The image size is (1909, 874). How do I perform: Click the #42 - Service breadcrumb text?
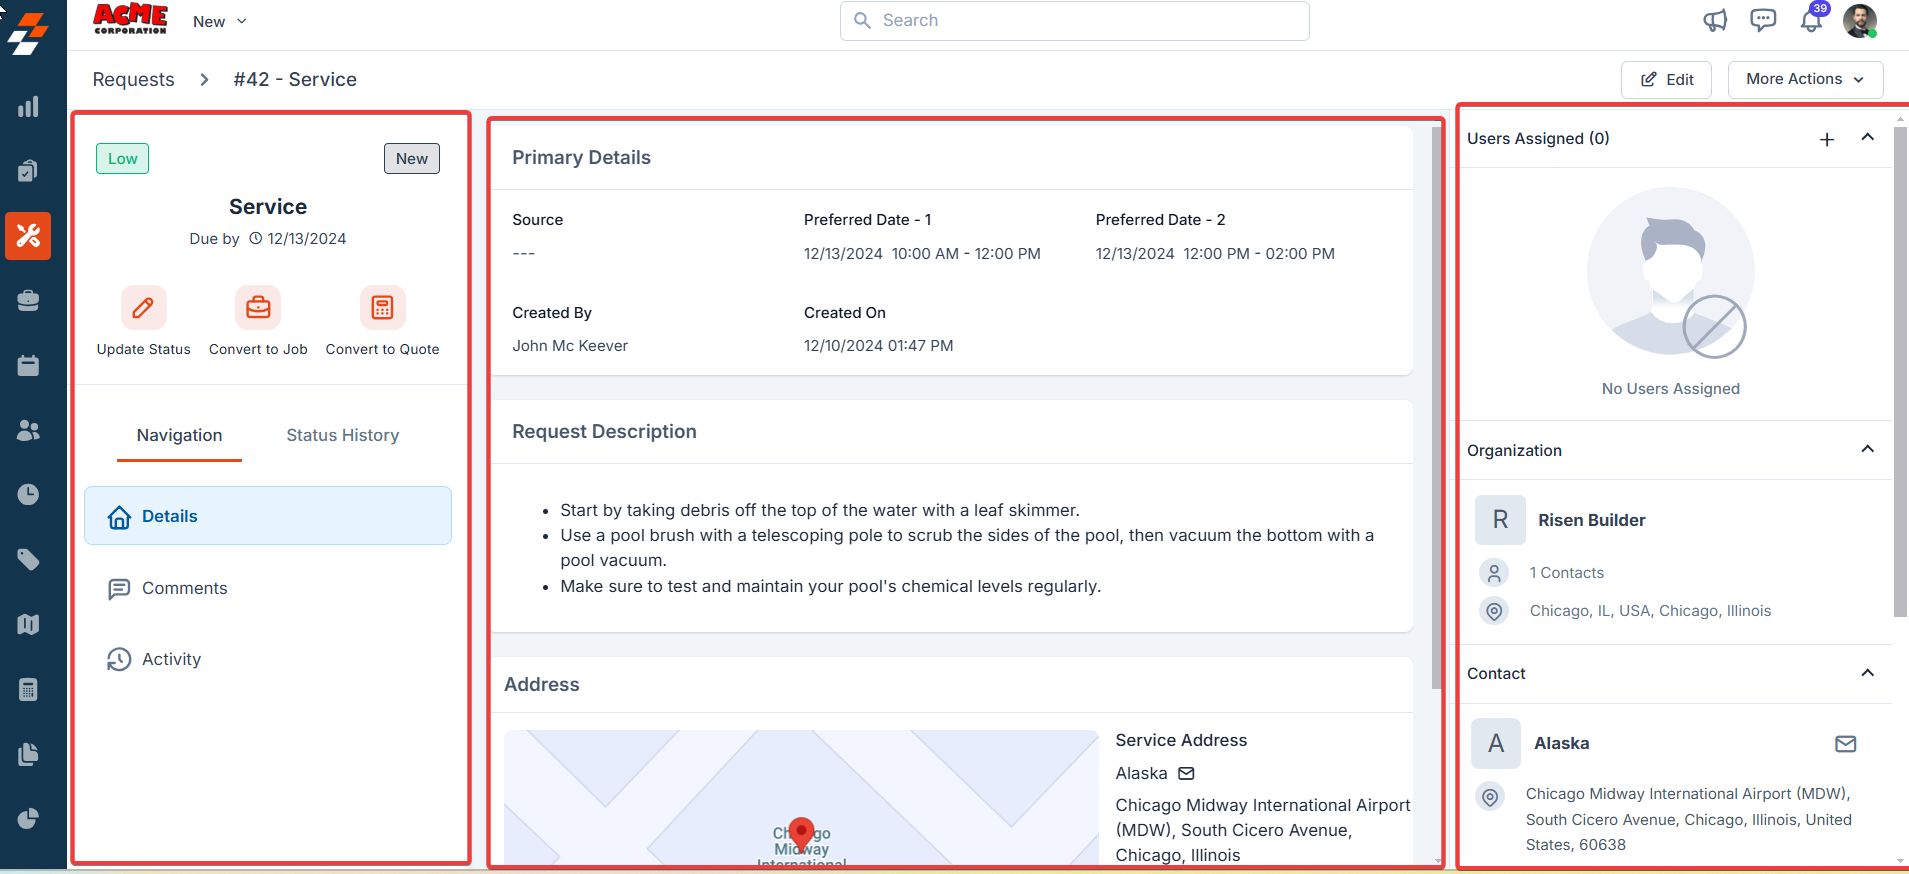point(295,79)
